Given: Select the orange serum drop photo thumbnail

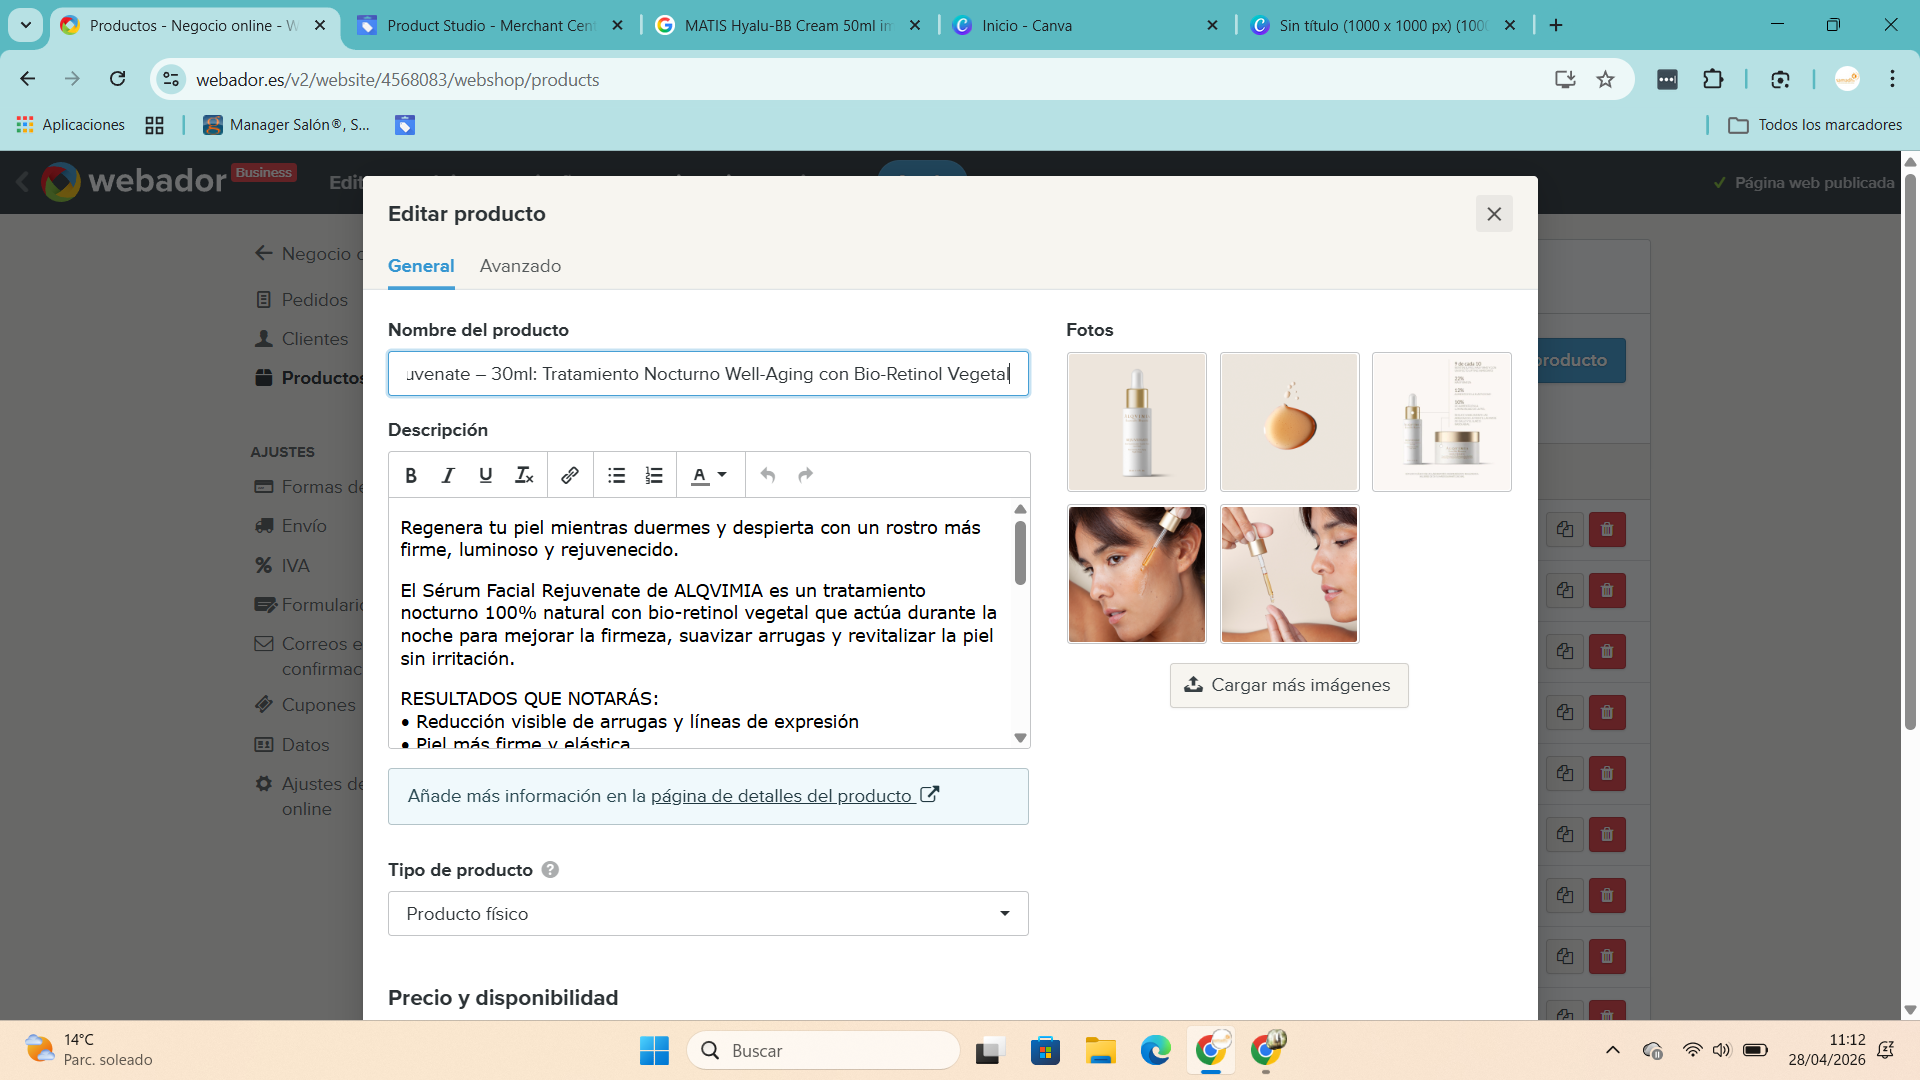Looking at the screenshot, I should (1289, 422).
